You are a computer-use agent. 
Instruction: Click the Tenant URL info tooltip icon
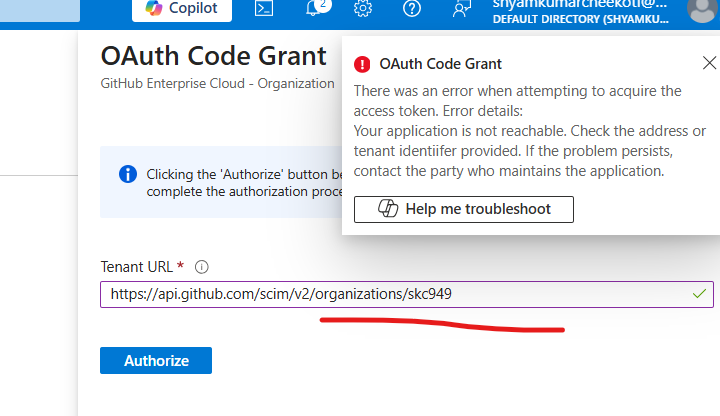point(202,267)
